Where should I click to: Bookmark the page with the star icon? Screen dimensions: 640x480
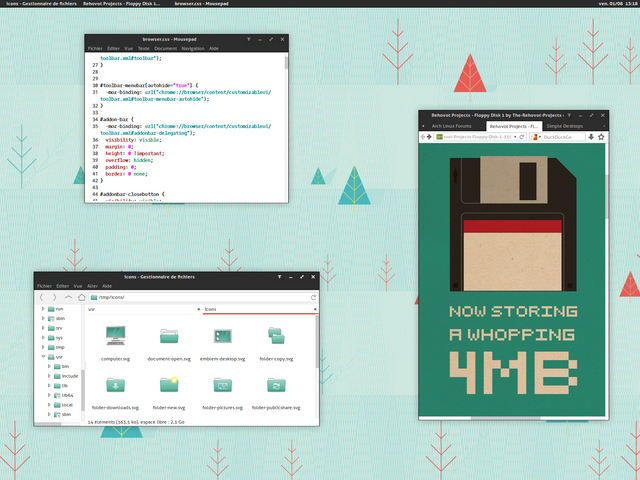click(x=601, y=137)
